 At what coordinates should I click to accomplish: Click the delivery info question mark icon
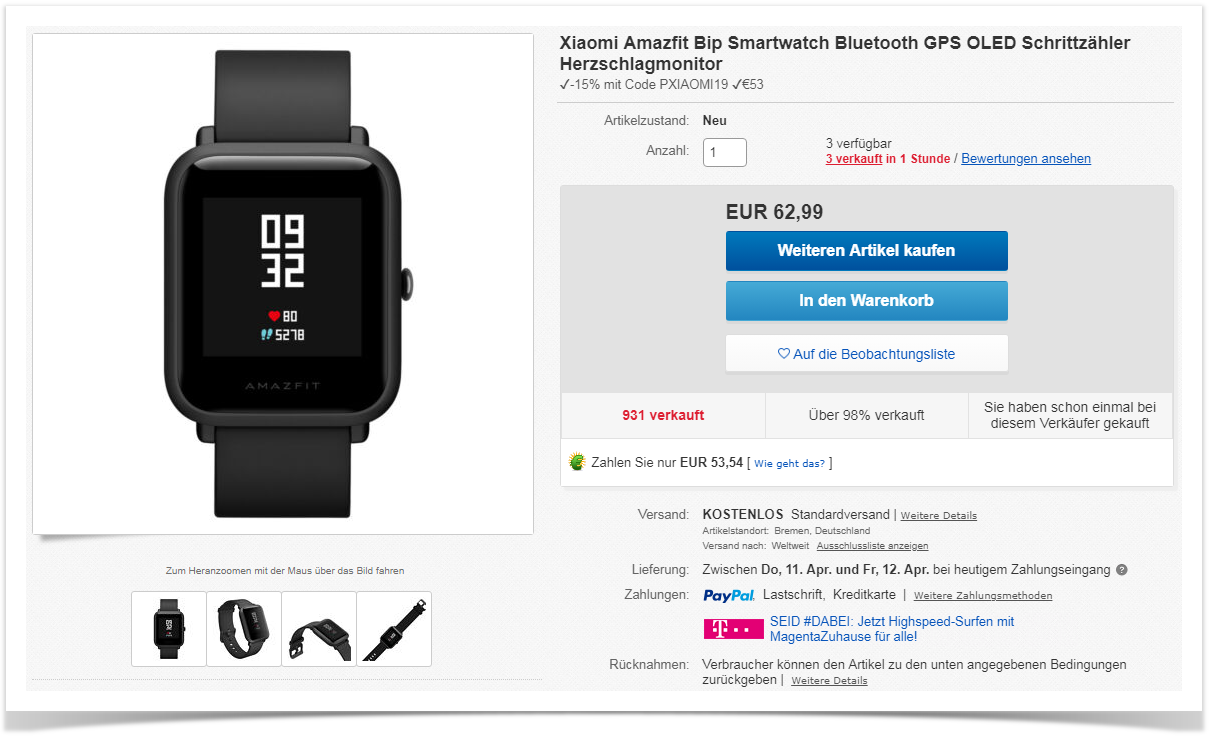tap(1121, 570)
